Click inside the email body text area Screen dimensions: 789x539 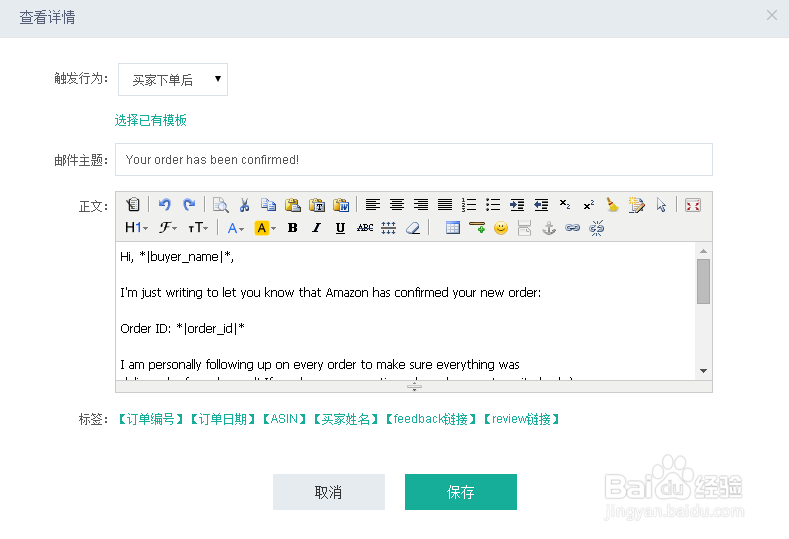(405, 311)
